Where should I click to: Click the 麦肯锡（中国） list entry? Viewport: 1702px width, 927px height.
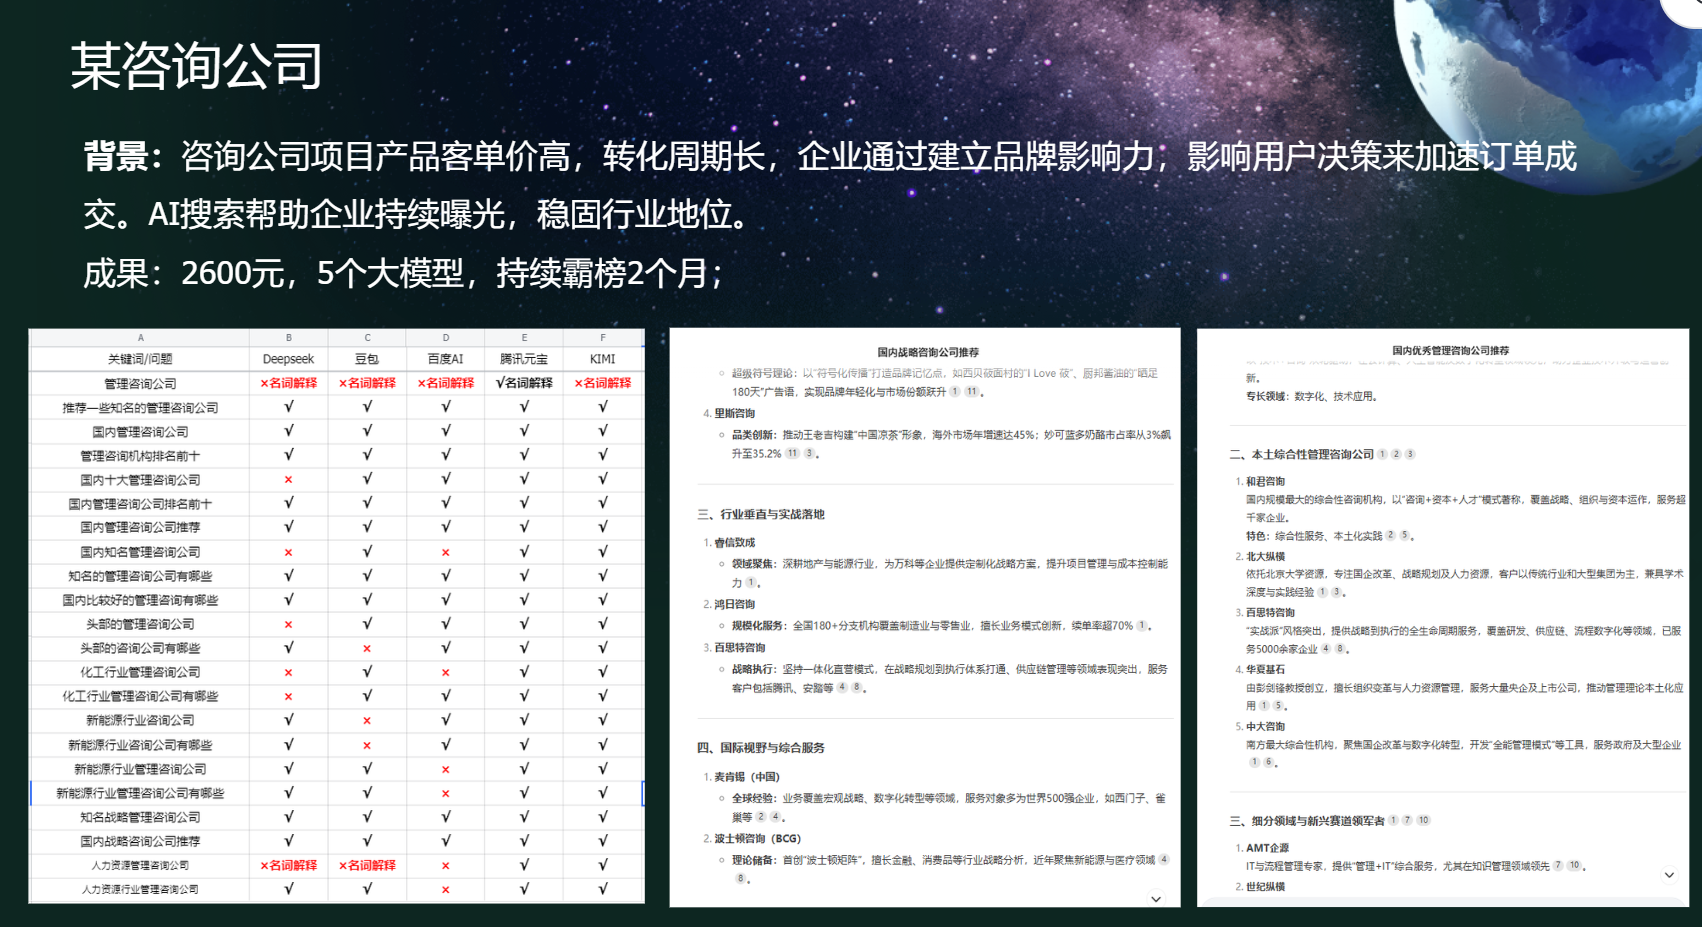746,776
